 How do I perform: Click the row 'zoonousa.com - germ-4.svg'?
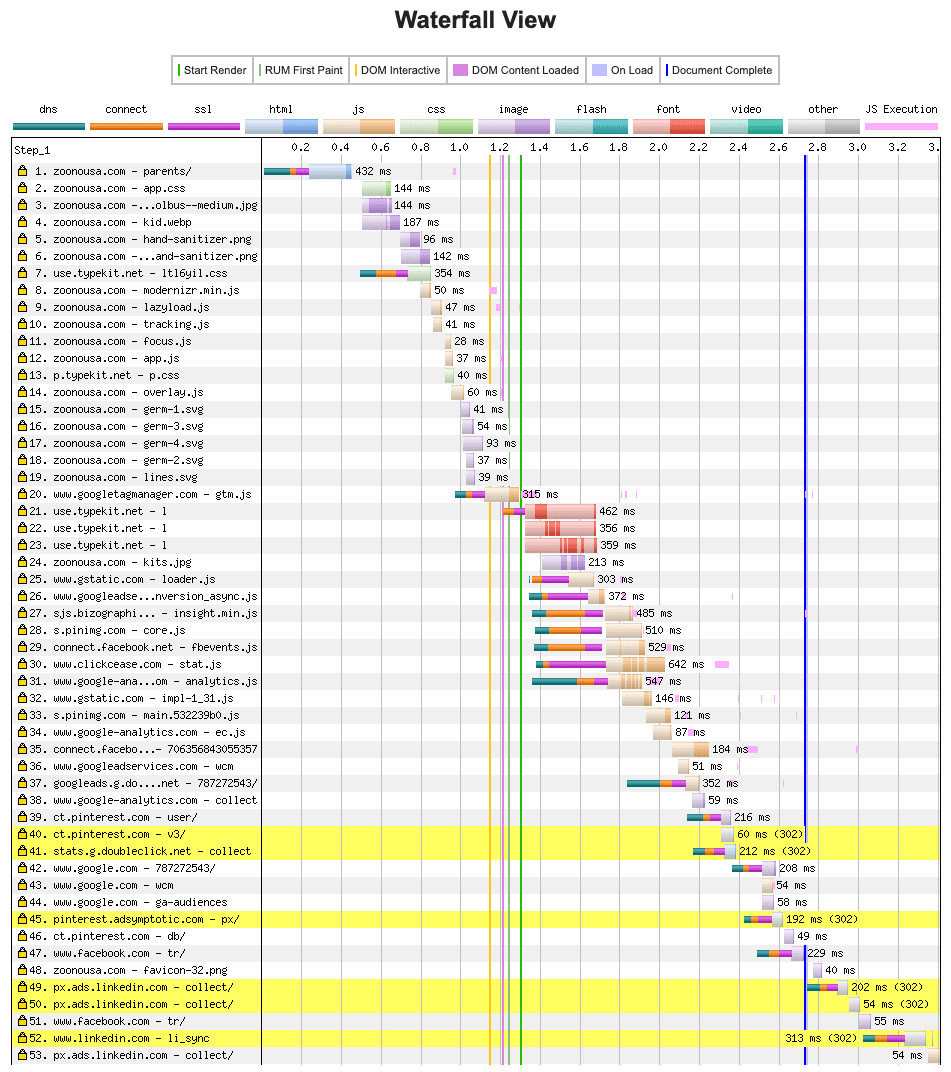point(476,443)
